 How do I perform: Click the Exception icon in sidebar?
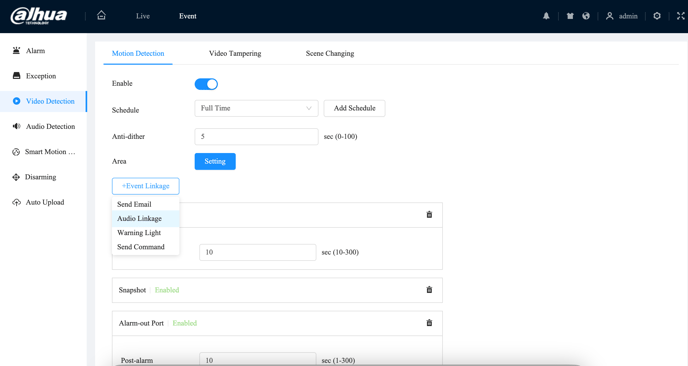click(16, 75)
